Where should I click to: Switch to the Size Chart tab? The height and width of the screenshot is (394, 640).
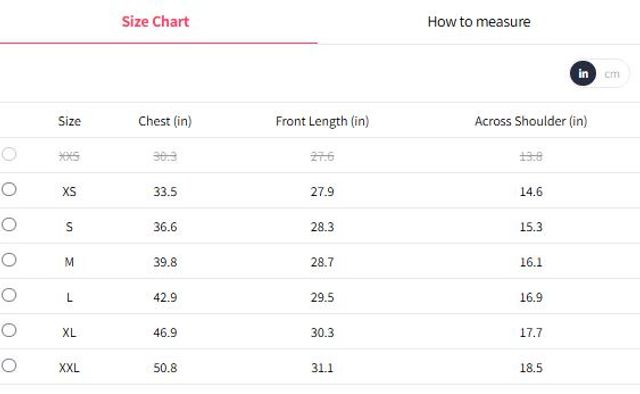pyautogui.click(x=156, y=22)
